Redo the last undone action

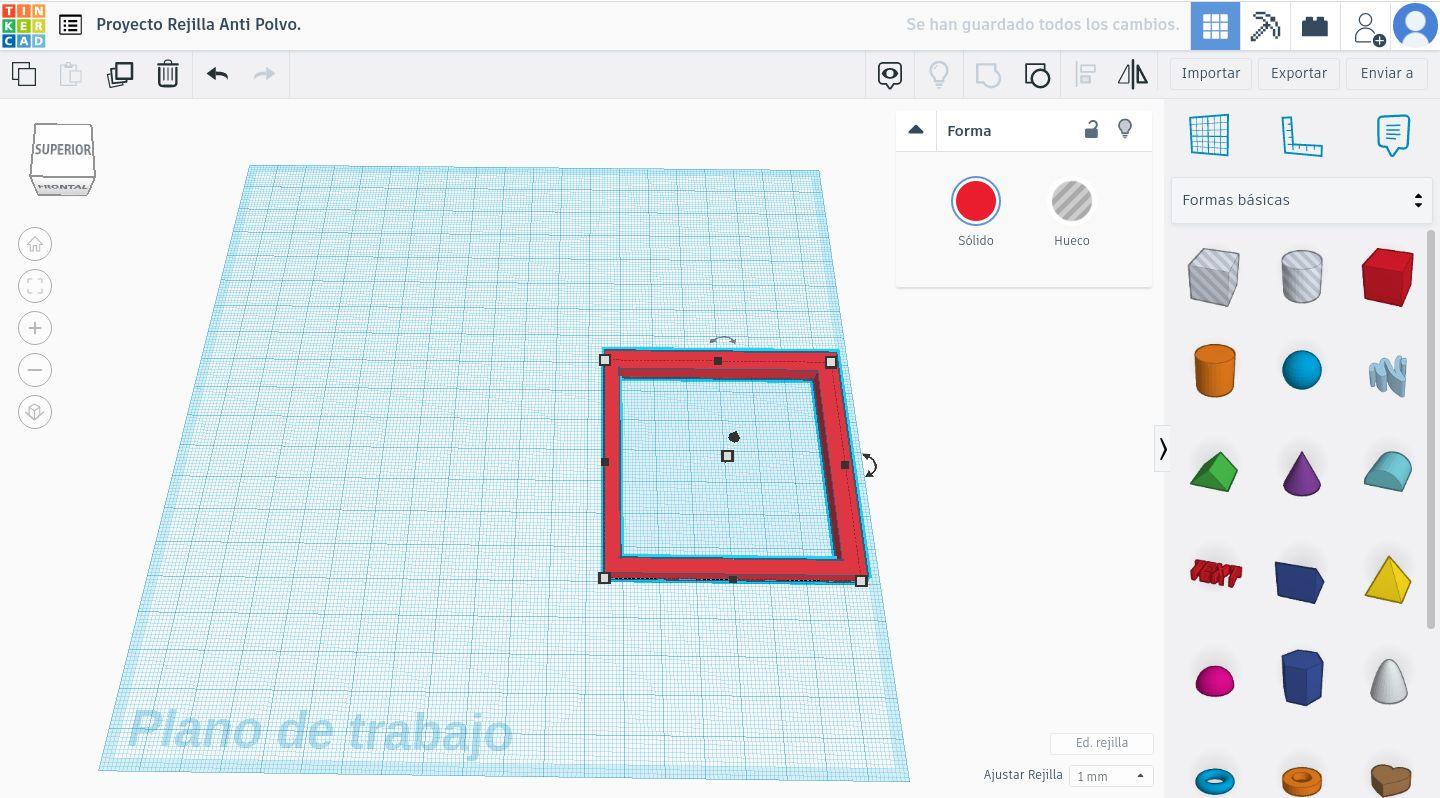point(264,74)
